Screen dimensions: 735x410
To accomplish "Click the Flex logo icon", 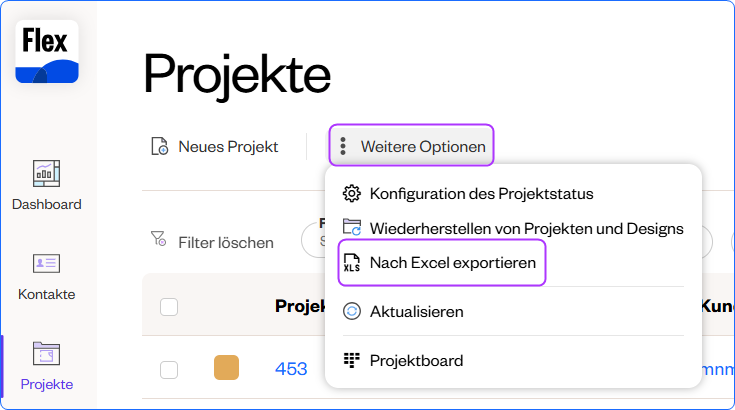I will click(x=47, y=52).
